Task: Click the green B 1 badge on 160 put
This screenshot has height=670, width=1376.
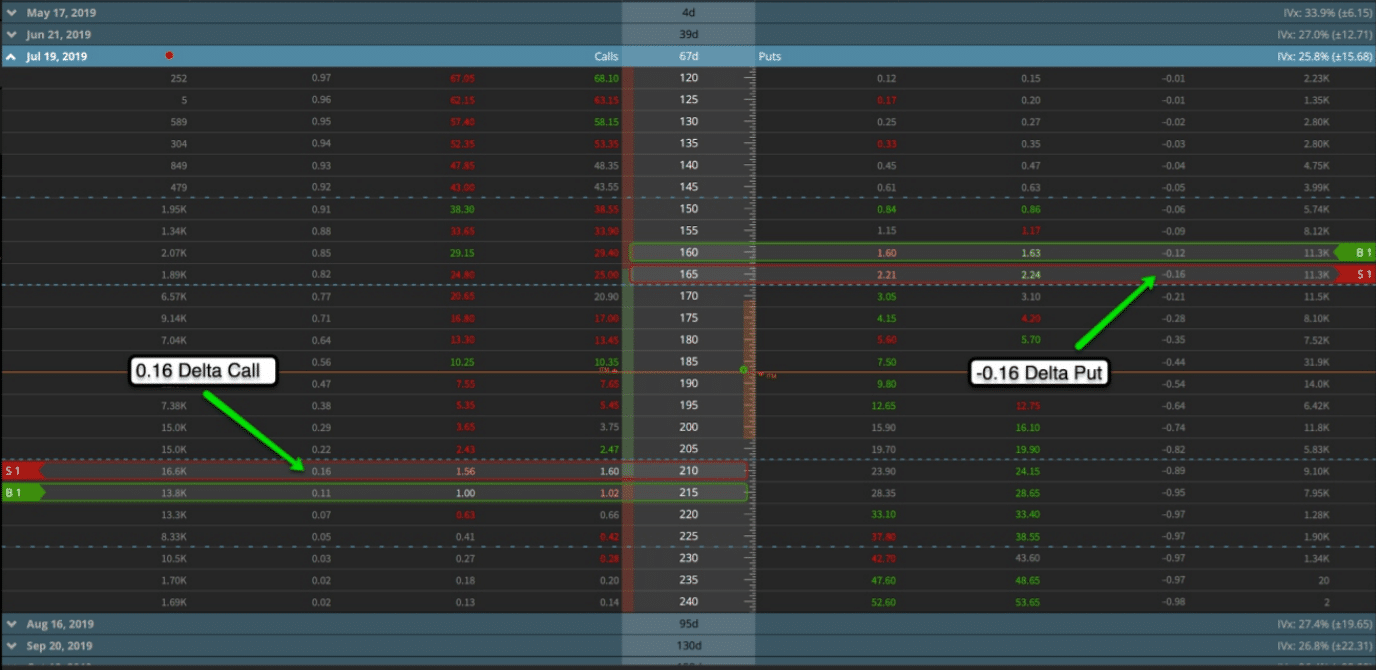Action: (x=1361, y=253)
